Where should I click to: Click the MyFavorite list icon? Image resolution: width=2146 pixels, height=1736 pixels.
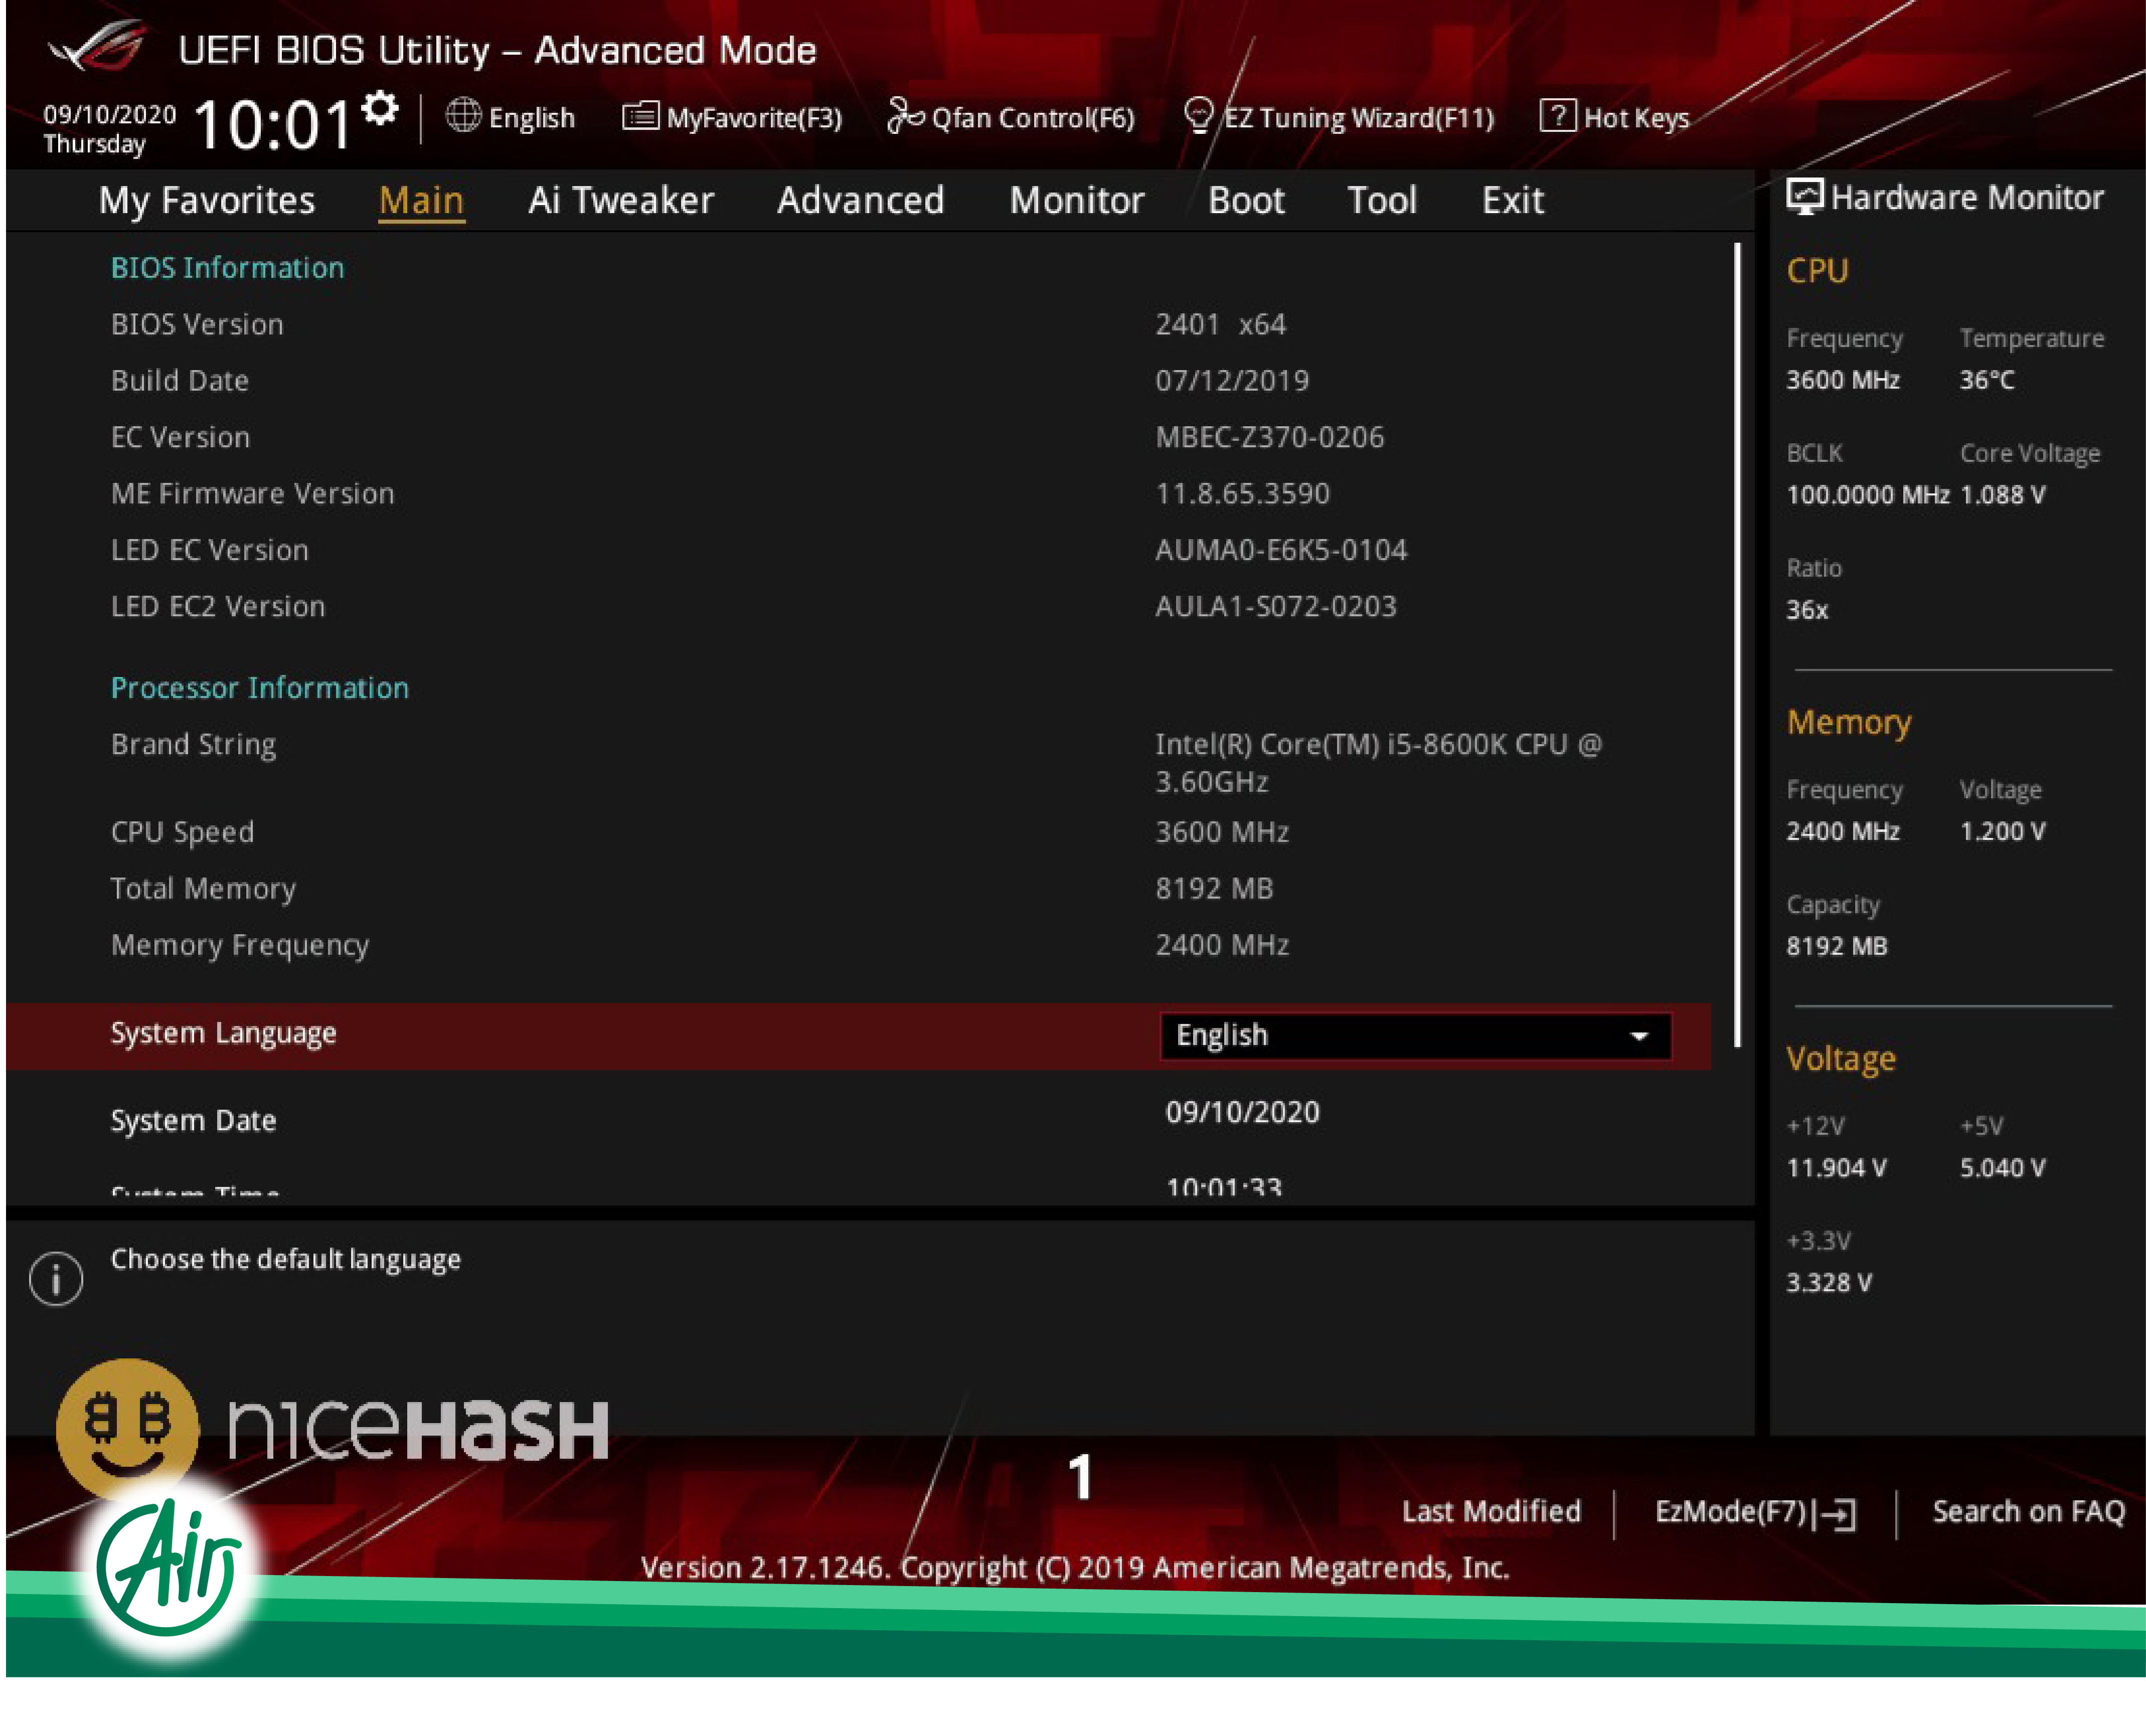pos(640,117)
